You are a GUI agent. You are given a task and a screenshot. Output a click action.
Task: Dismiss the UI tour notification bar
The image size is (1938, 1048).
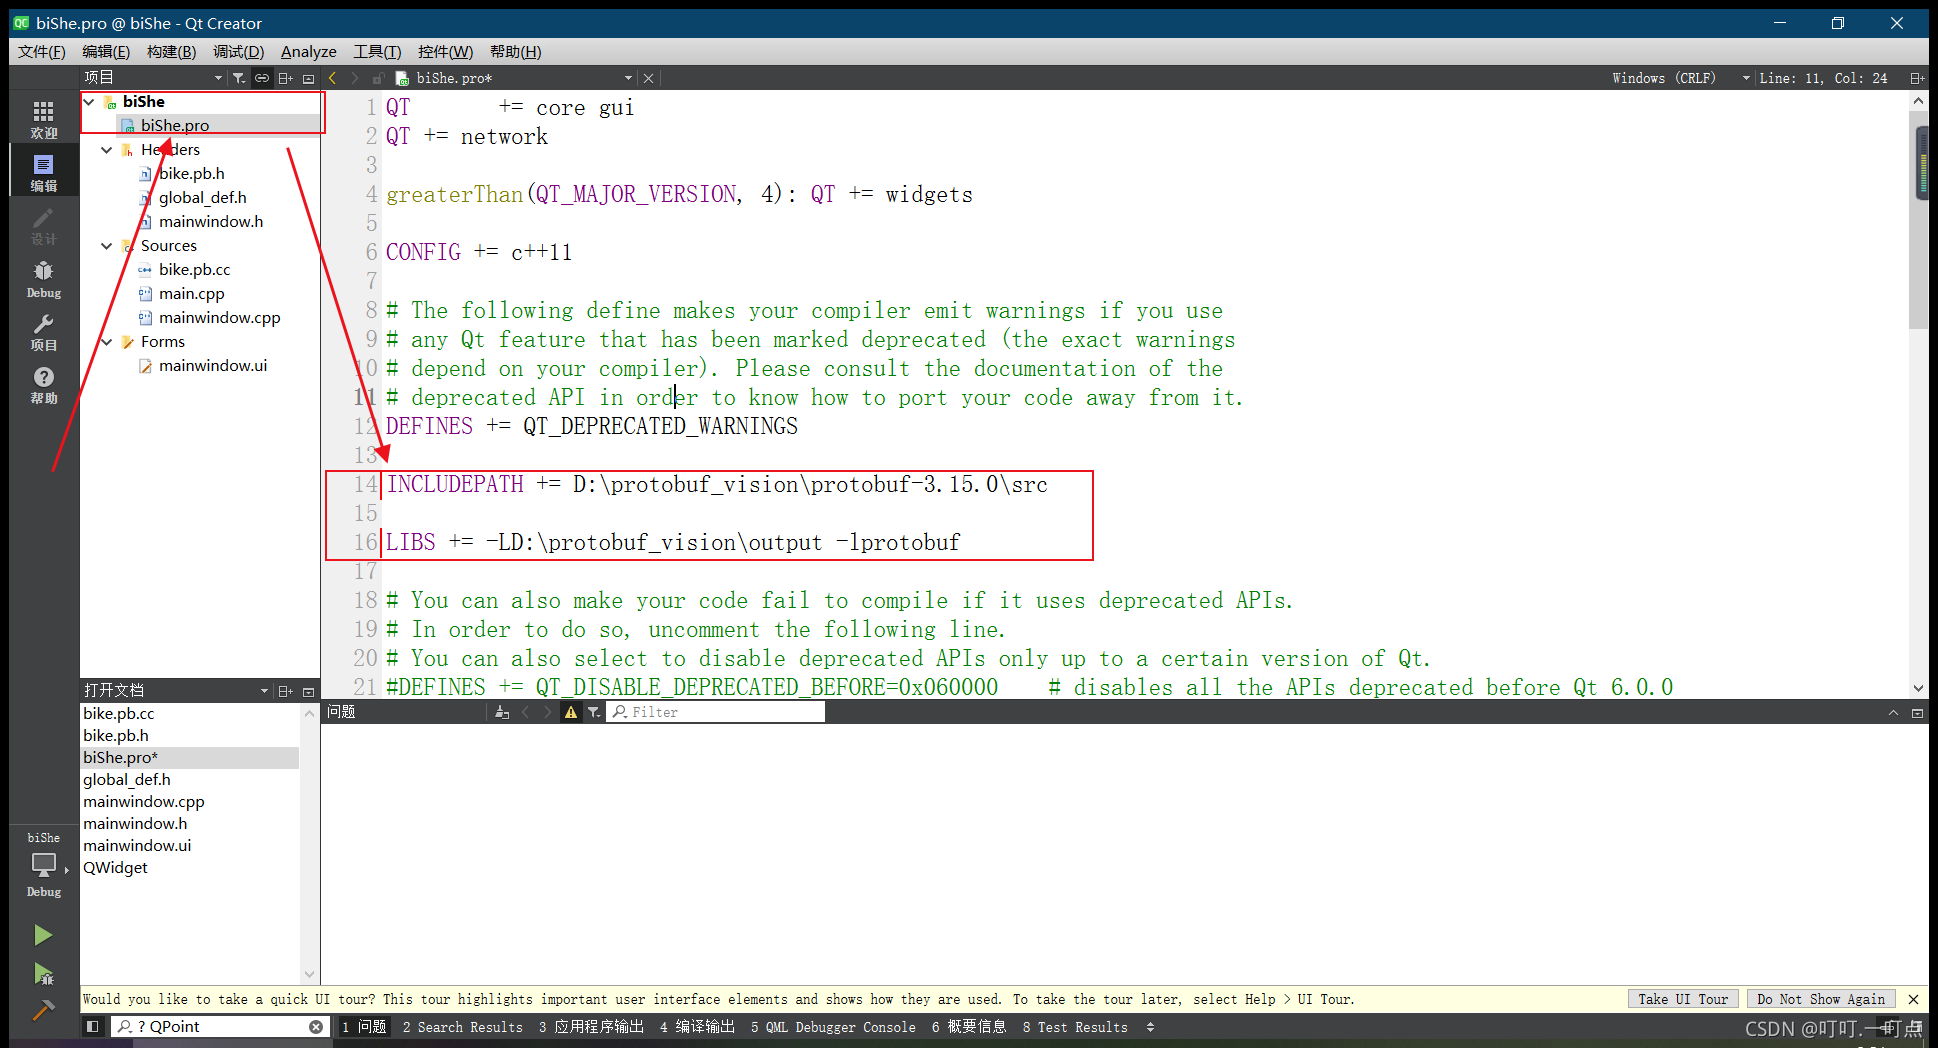pos(1913,999)
